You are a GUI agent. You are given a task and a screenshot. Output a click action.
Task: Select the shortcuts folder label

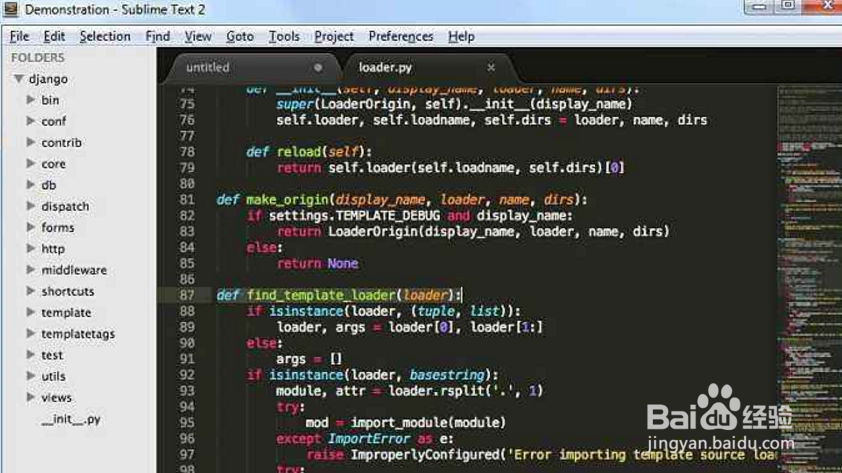click(68, 292)
